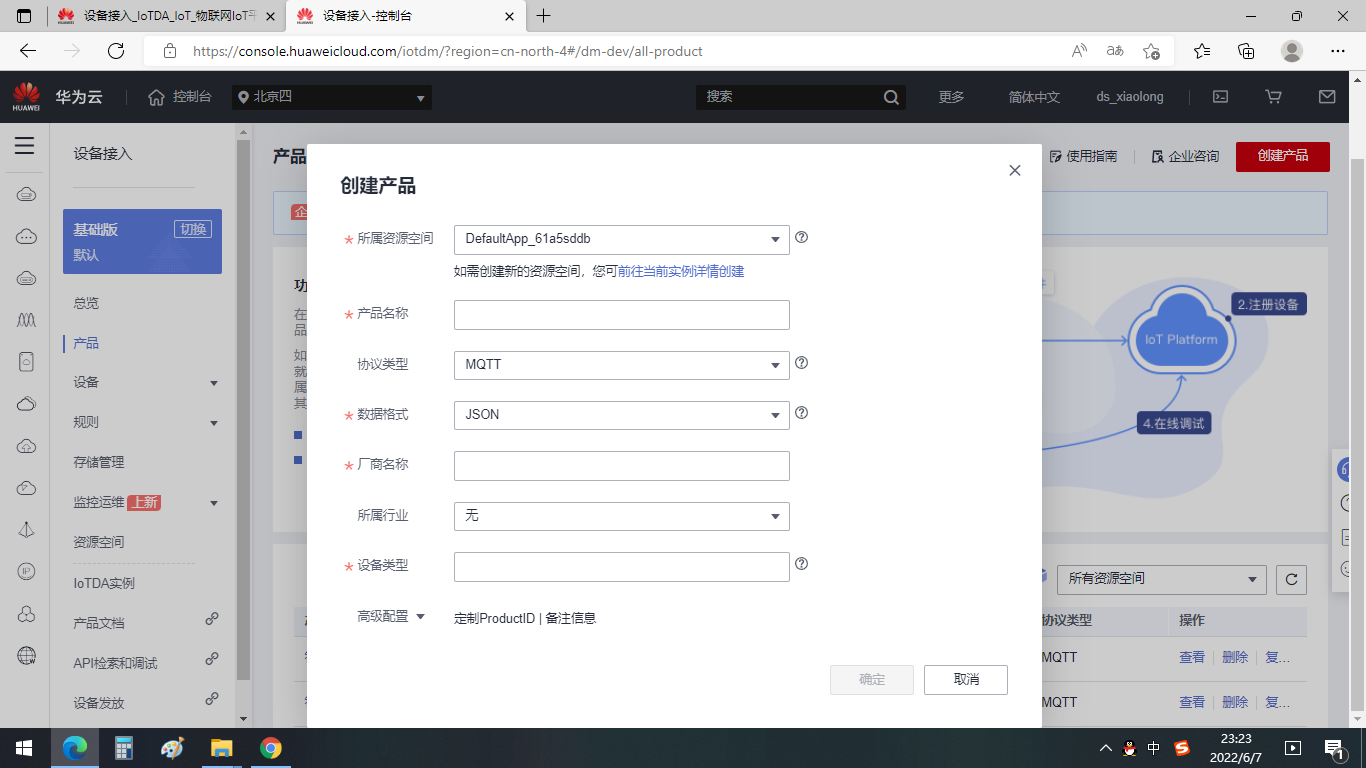Image resolution: width=1366 pixels, height=768 pixels.
Task: Click the read aloud icon in the address bar
Action: point(1079,51)
